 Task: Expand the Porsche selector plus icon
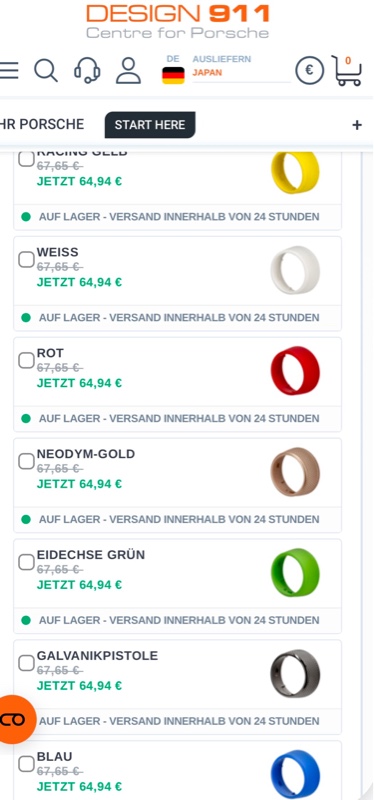357,125
